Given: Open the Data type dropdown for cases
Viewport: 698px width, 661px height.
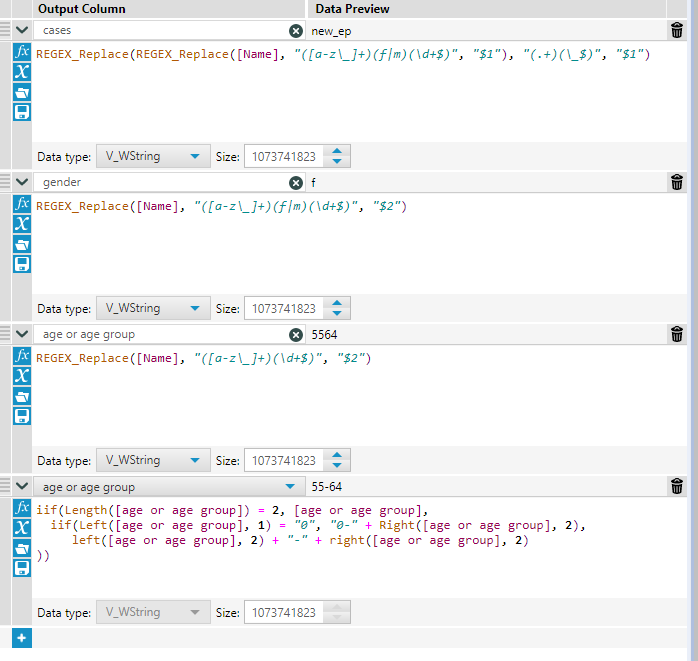Looking at the screenshot, I should click(x=153, y=157).
